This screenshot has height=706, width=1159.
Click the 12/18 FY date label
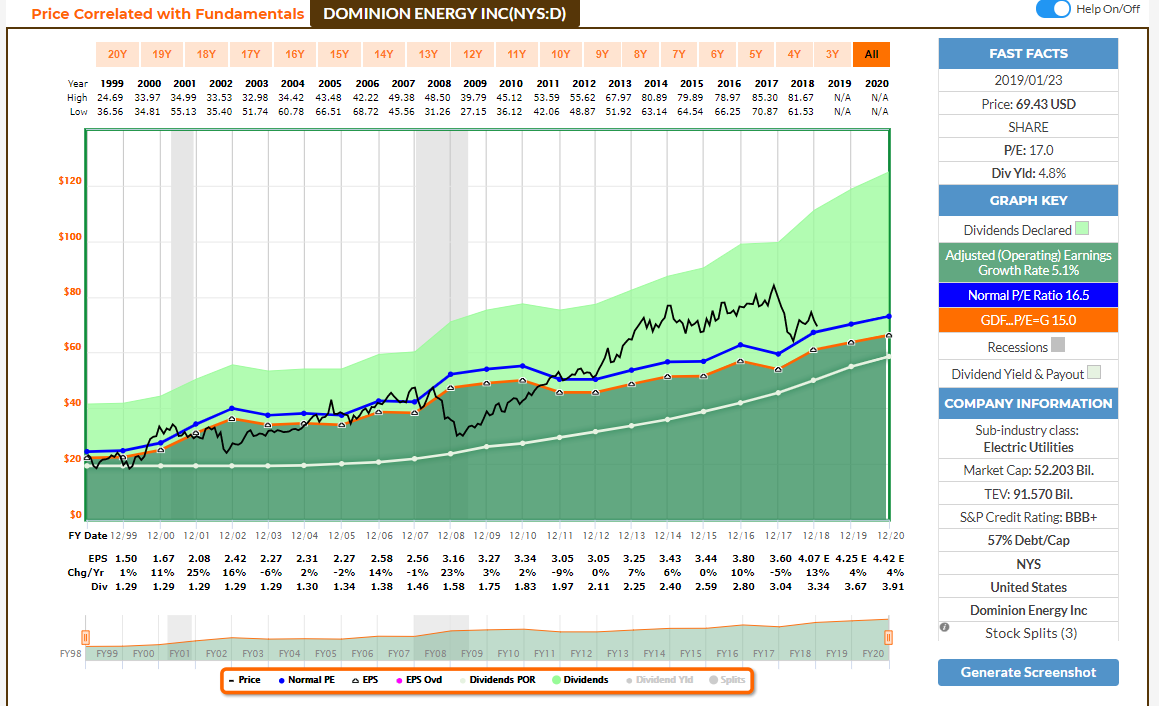tap(817, 535)
